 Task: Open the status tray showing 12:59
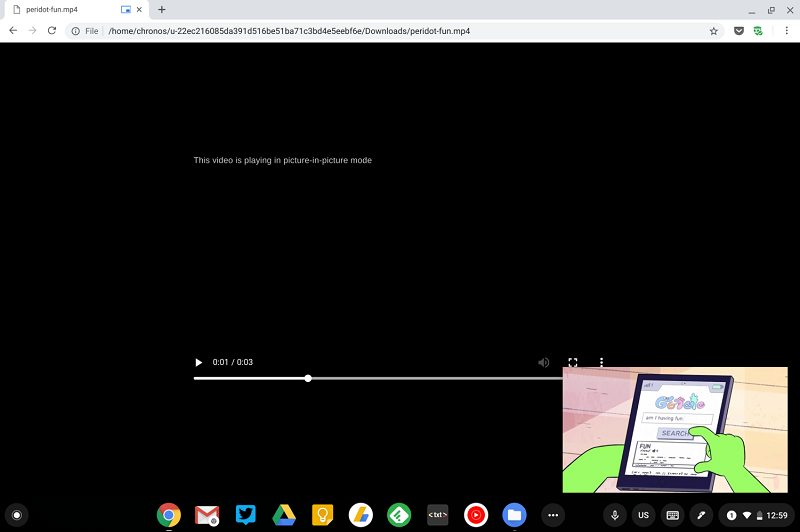[757, 515]
